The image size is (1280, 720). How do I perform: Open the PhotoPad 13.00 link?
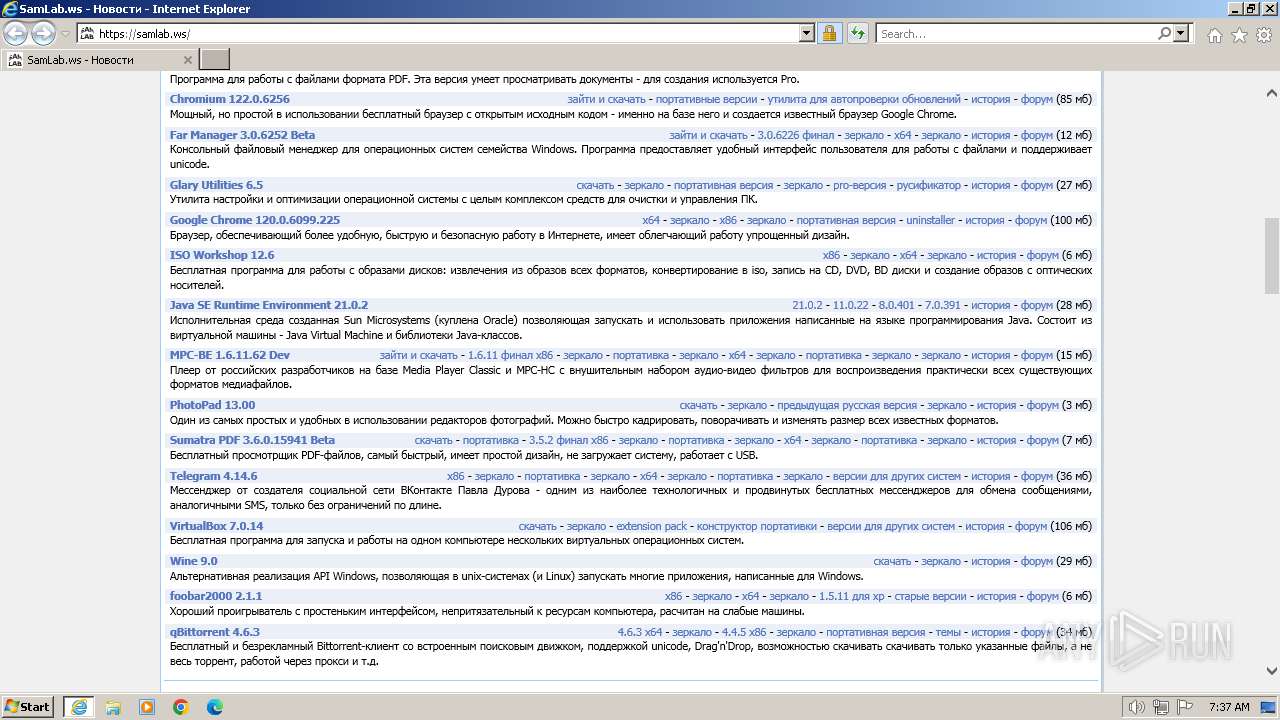(212, 405)
